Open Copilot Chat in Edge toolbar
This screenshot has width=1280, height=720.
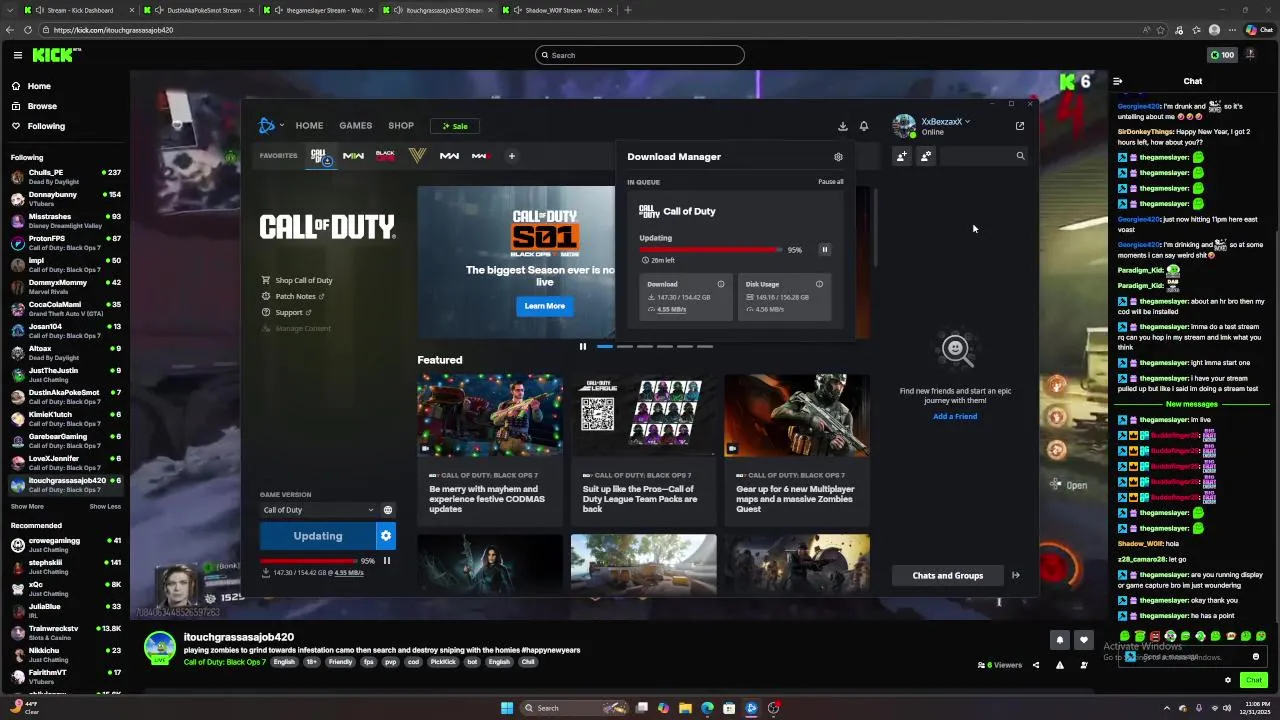click(x=1258, y=30)
